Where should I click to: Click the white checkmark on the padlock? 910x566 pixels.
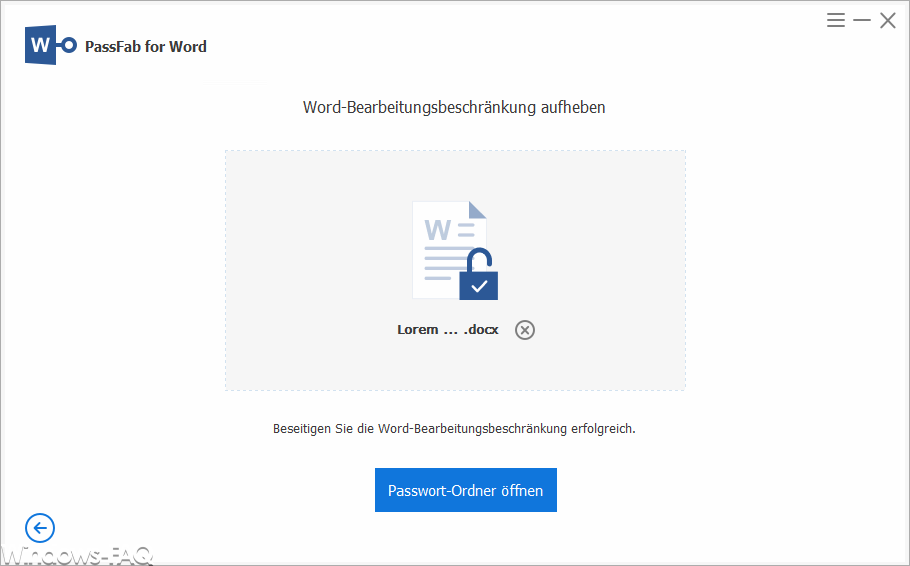[x=479, y=286]
